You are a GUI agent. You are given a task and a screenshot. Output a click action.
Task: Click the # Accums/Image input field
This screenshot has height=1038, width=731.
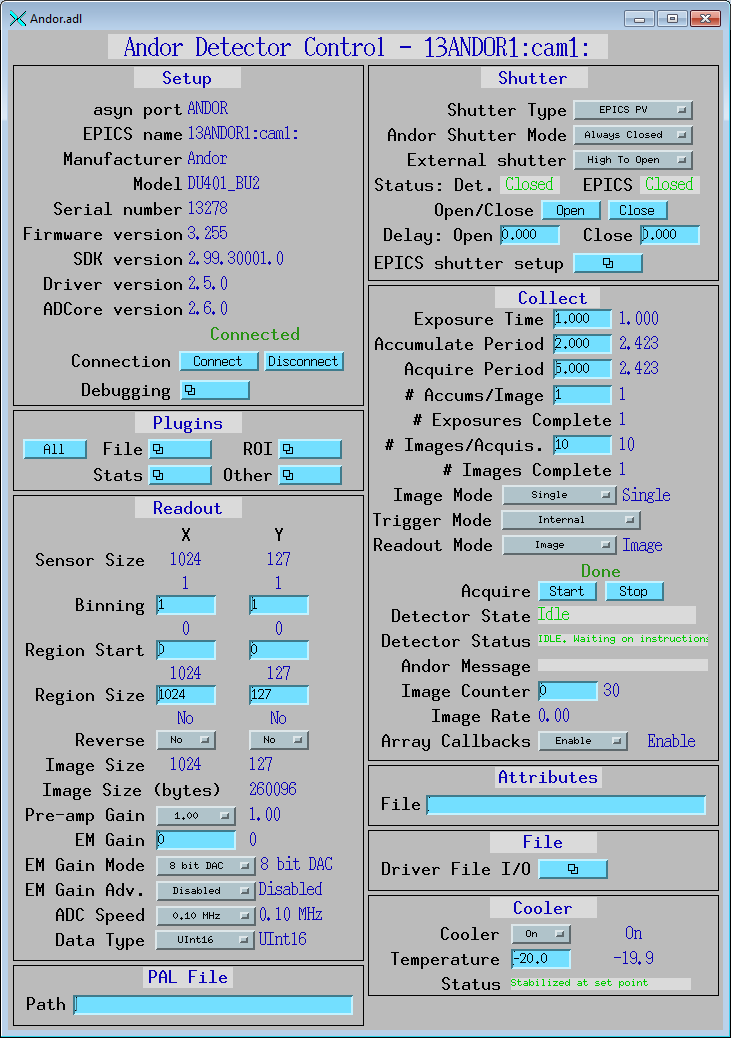[583, 395]
